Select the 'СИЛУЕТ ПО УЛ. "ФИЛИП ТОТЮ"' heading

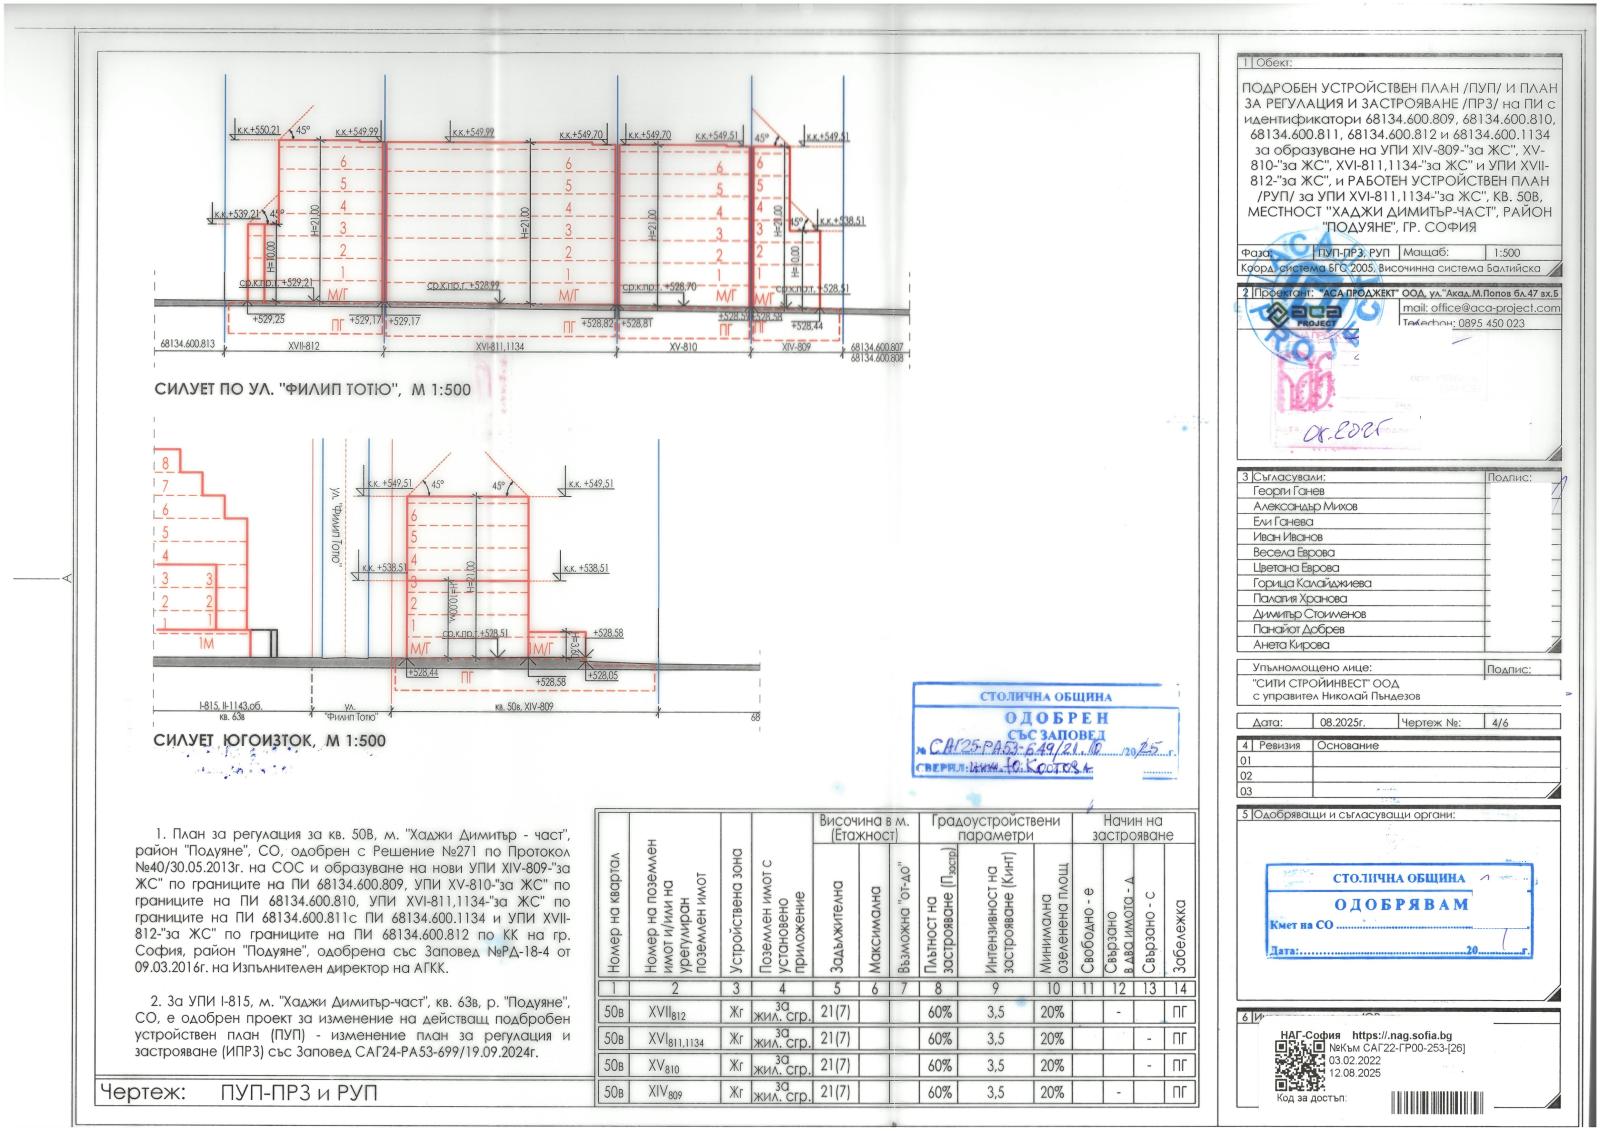coord(312,390)
